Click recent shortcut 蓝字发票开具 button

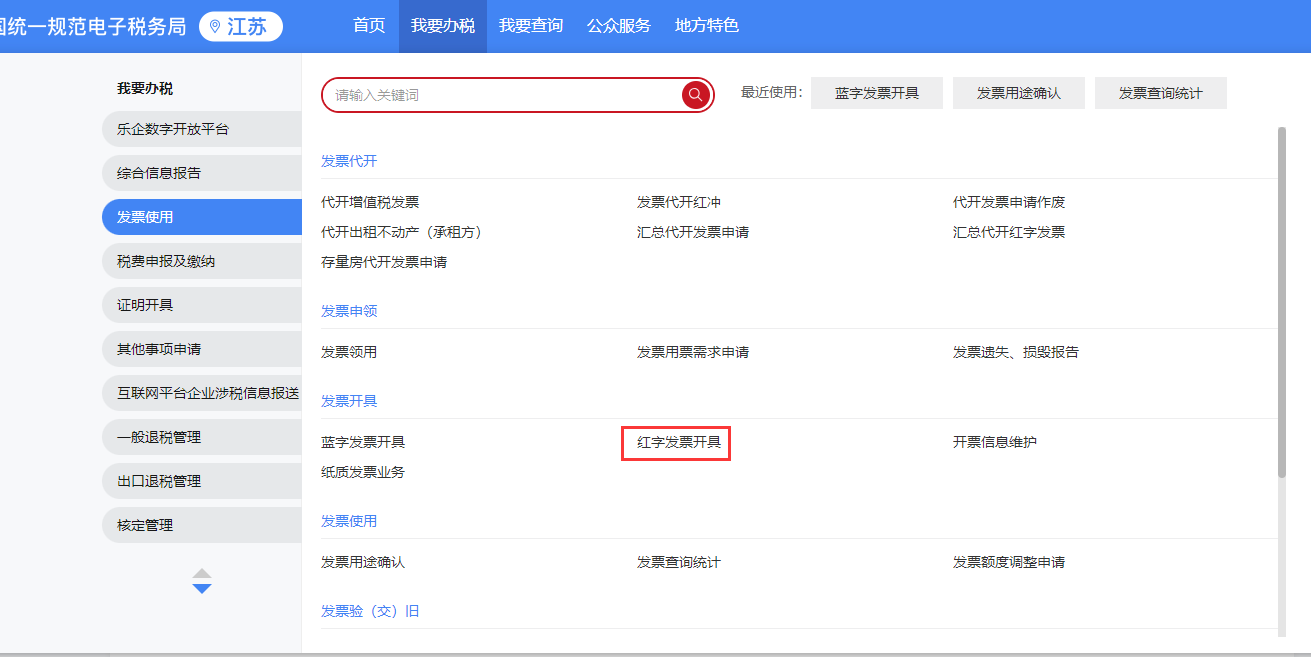click(877, 93)
